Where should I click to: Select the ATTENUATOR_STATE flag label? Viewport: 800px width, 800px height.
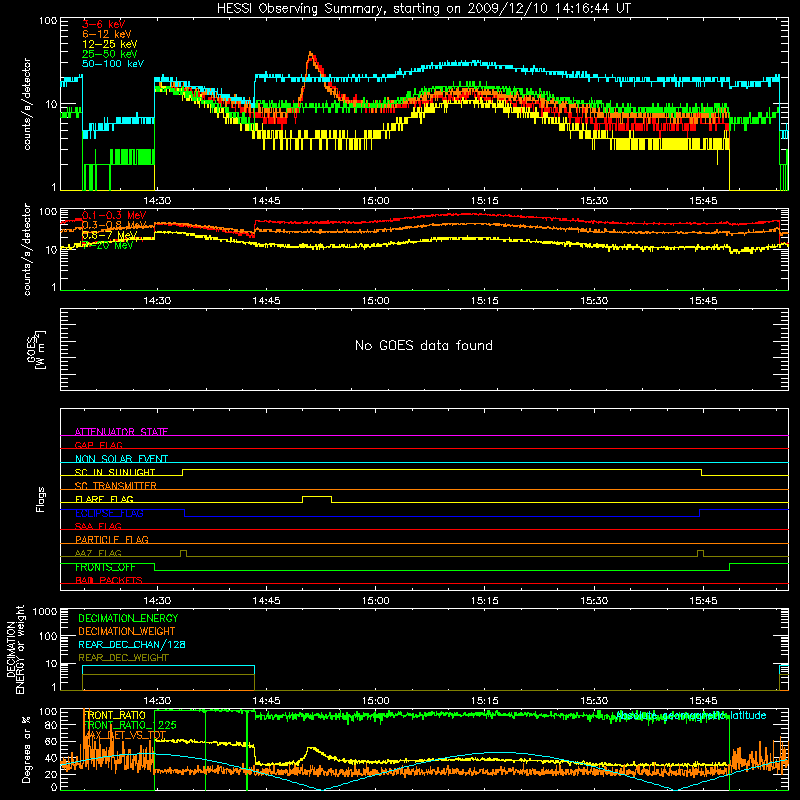[121, 432]
